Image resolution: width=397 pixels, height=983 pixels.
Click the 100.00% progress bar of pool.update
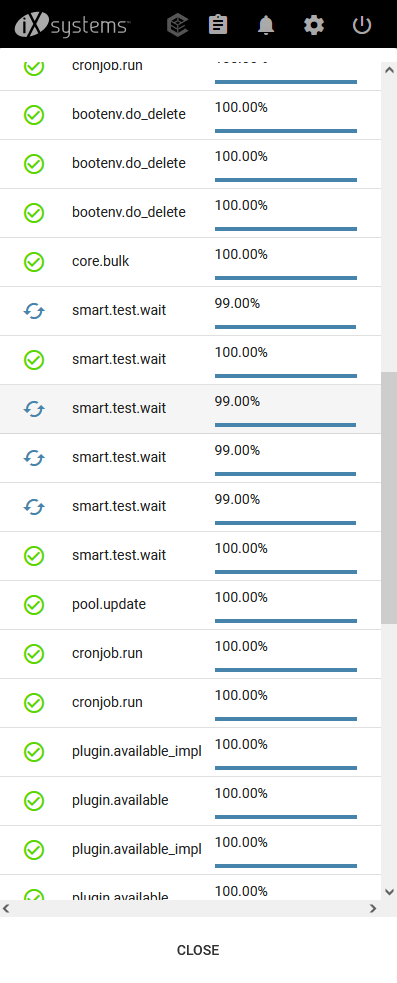coord(285,621)
